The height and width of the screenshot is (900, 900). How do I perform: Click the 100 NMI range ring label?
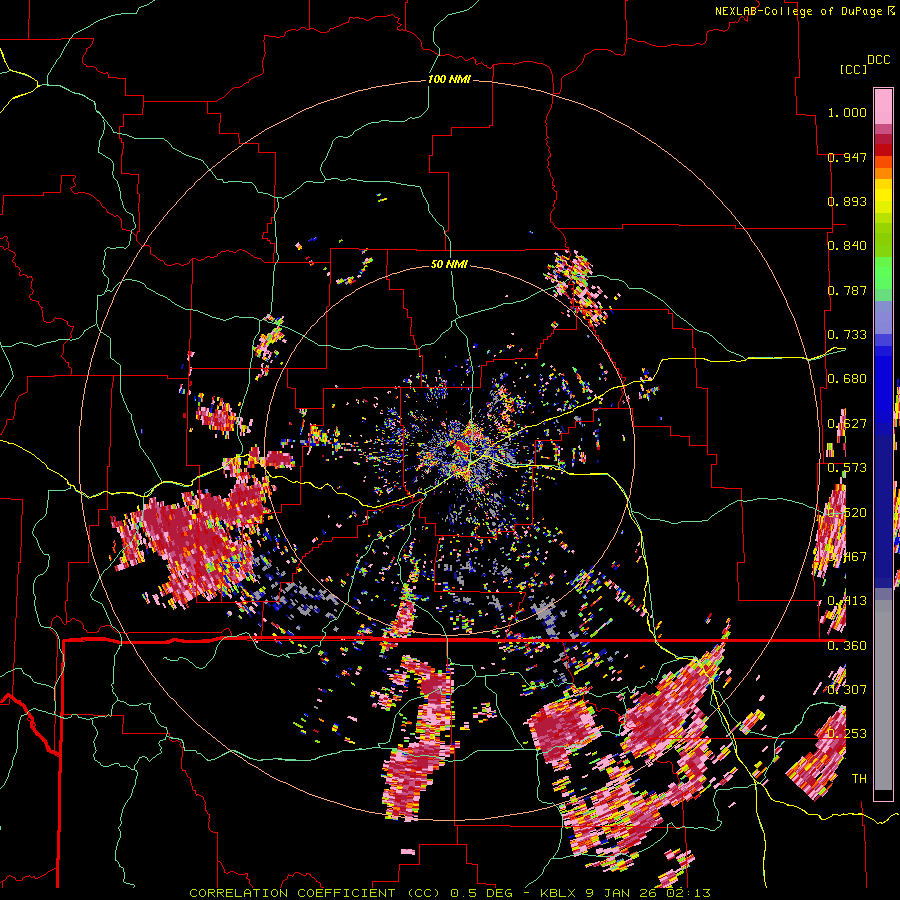(449, 79)
